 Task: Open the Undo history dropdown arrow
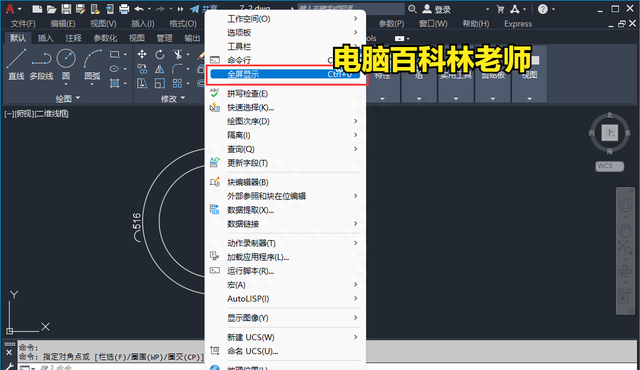click(149, 9)
